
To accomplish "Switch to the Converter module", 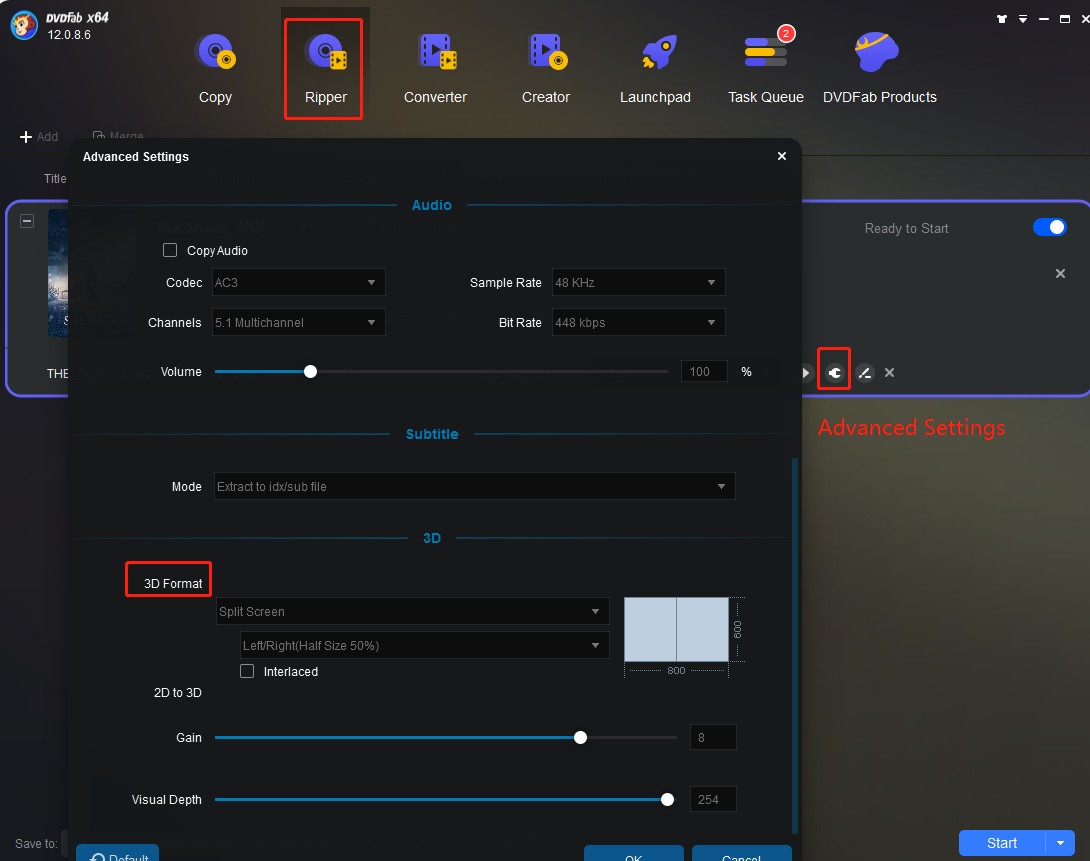I will click(x=435, y=64).
